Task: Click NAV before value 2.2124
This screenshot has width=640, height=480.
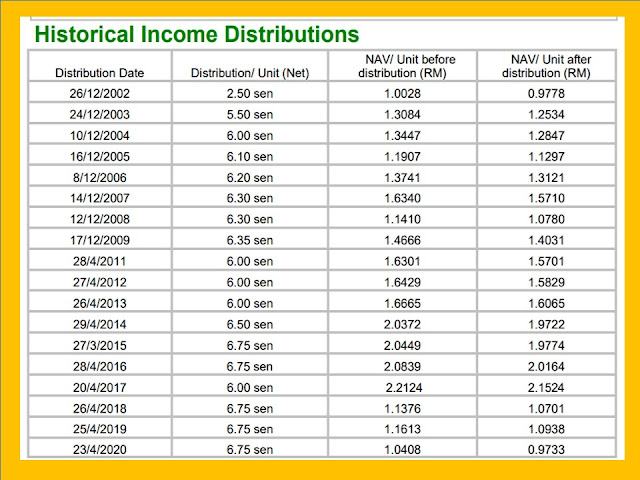Action: pyautogui.click(x=404, y=388)
